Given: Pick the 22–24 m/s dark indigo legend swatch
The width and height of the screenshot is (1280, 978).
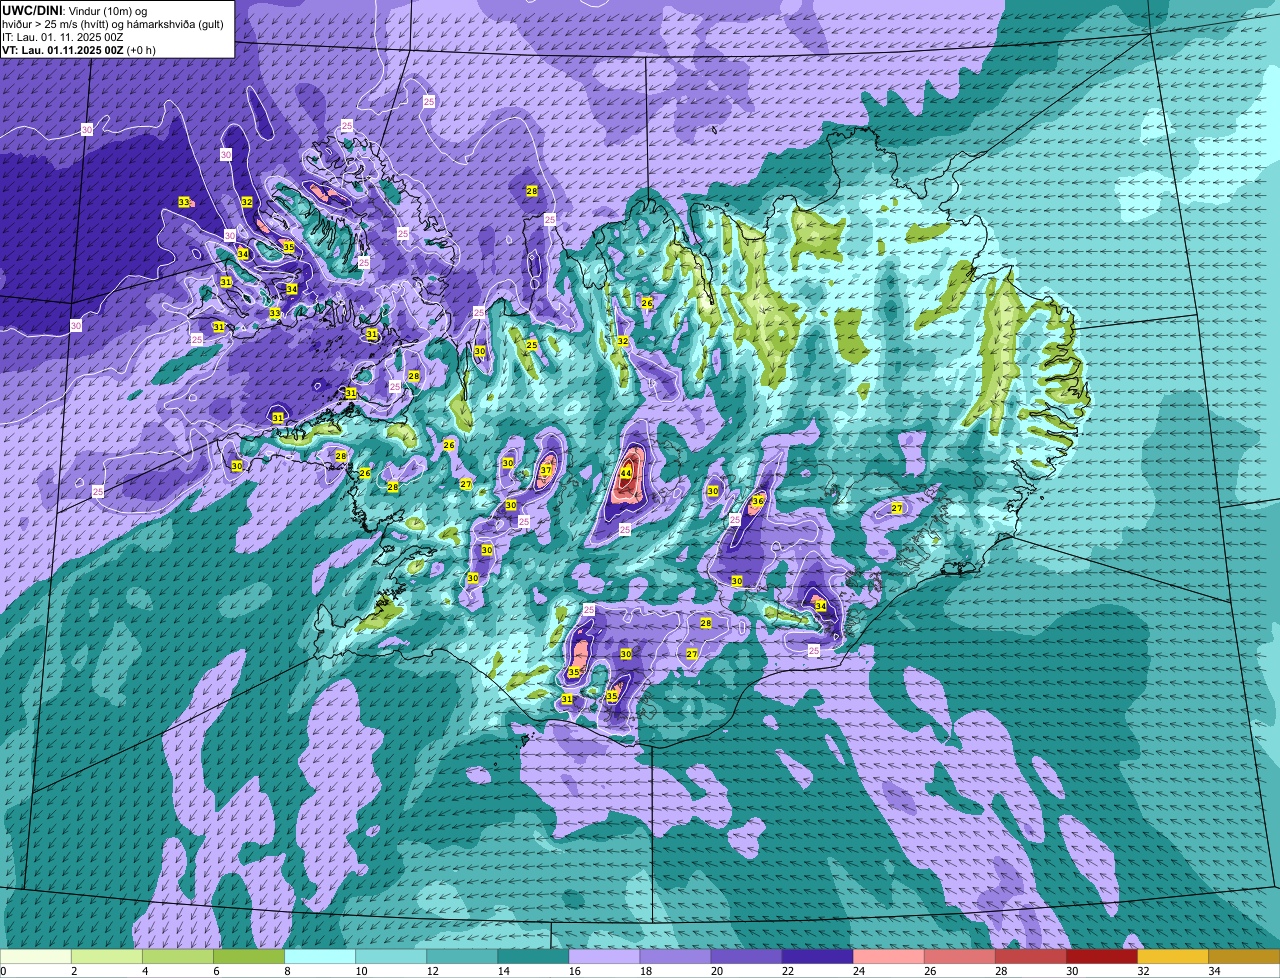Looking at the screenshot, I should [x=817, y=956].
